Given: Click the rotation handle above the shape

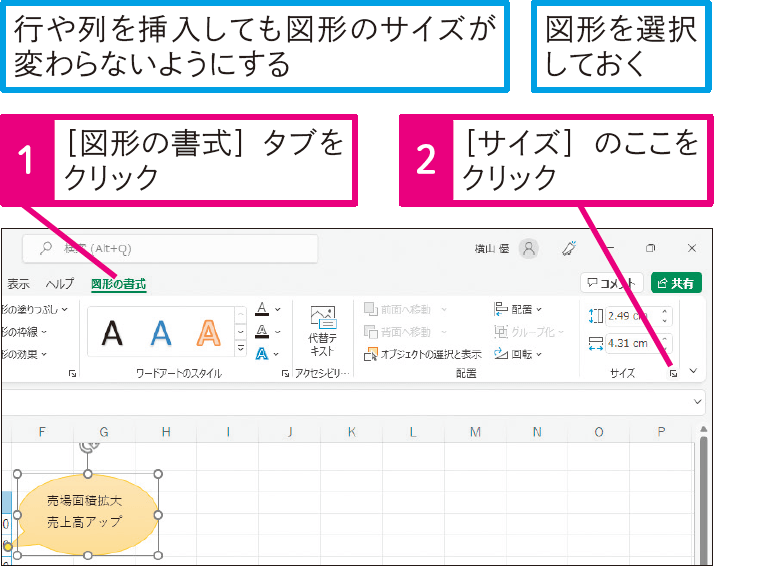Looking at the screenshot, I should point(88,447).
